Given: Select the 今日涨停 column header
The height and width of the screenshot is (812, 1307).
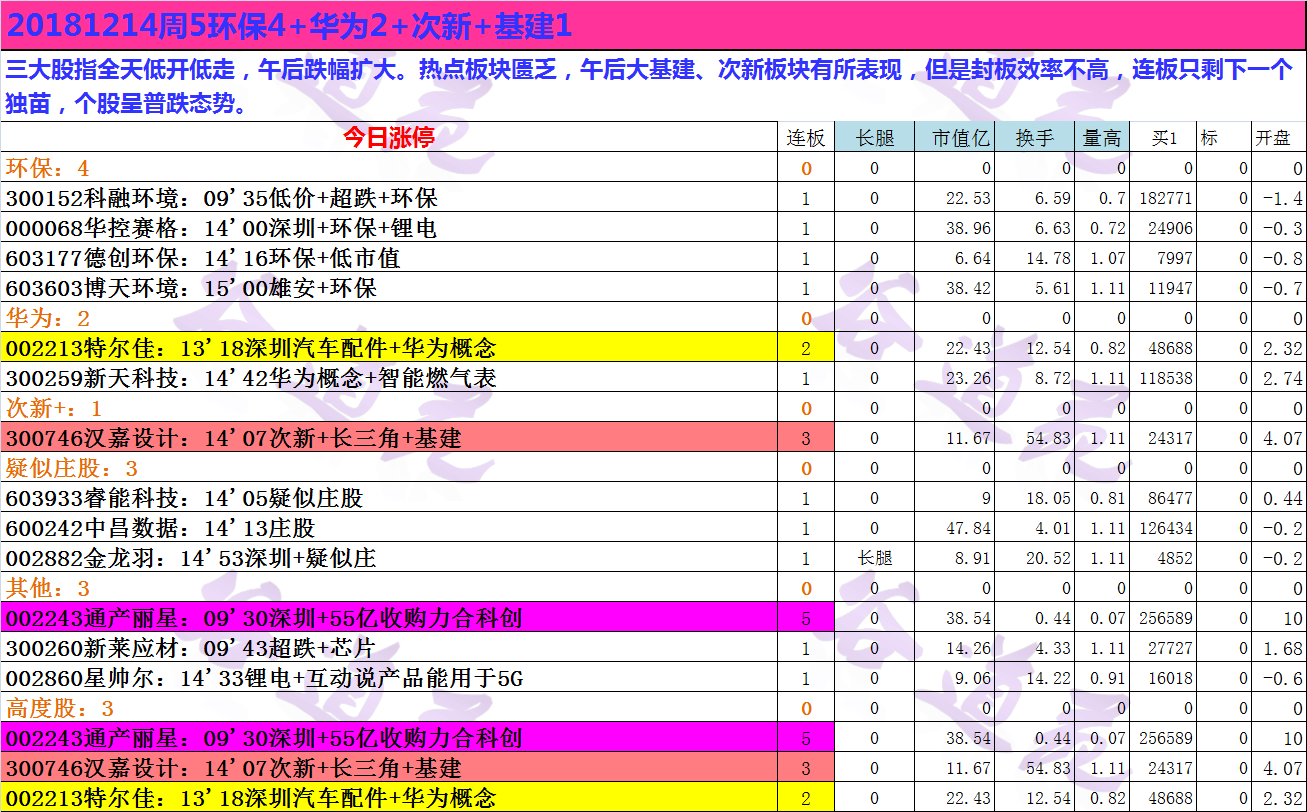Looking at the screenshot, I should tap(389, 138).
